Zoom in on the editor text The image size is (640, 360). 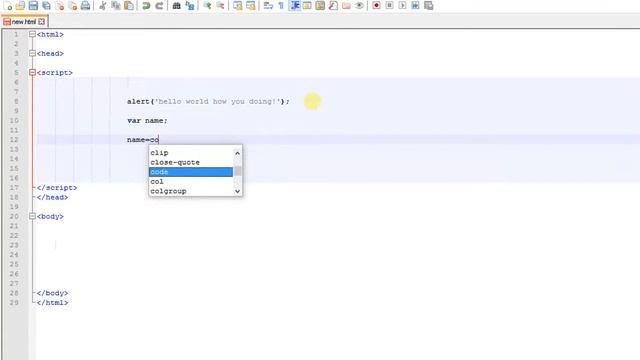[x=207, y=5]
